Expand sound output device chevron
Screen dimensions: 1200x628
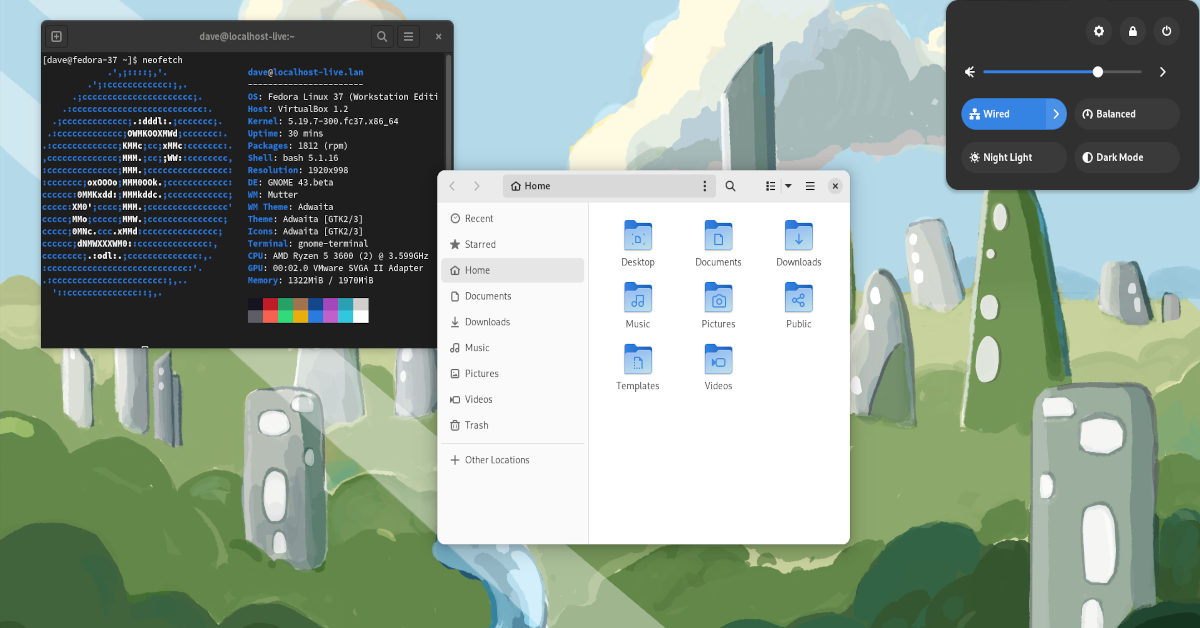(x=1162, y=72)
